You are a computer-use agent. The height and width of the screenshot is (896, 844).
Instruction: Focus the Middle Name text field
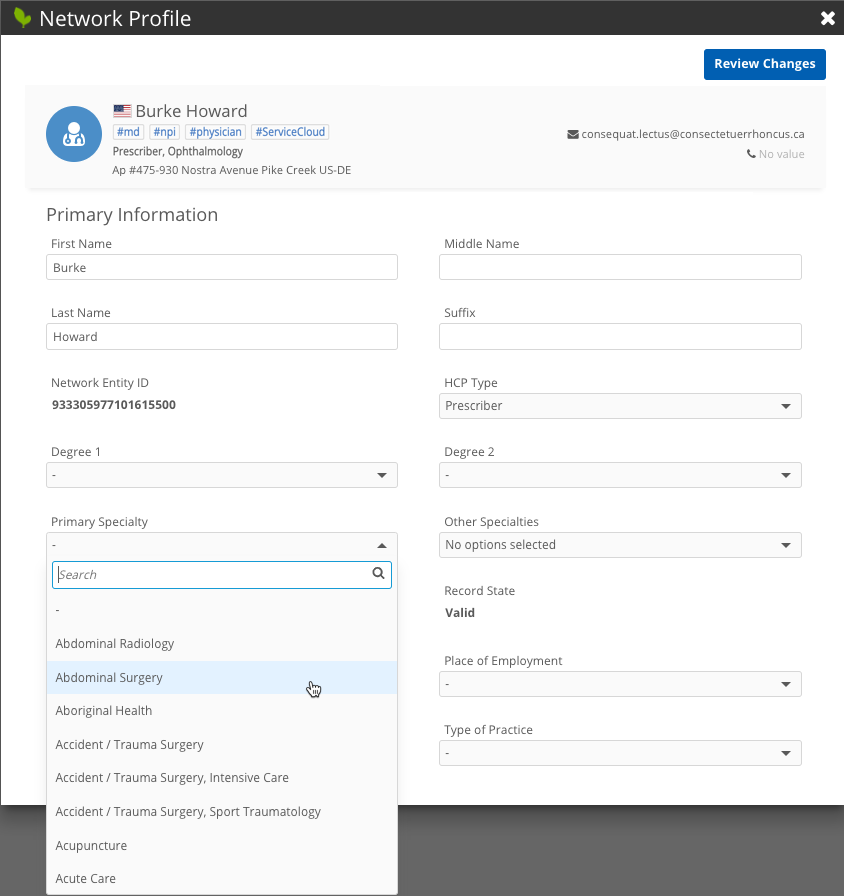620,267
